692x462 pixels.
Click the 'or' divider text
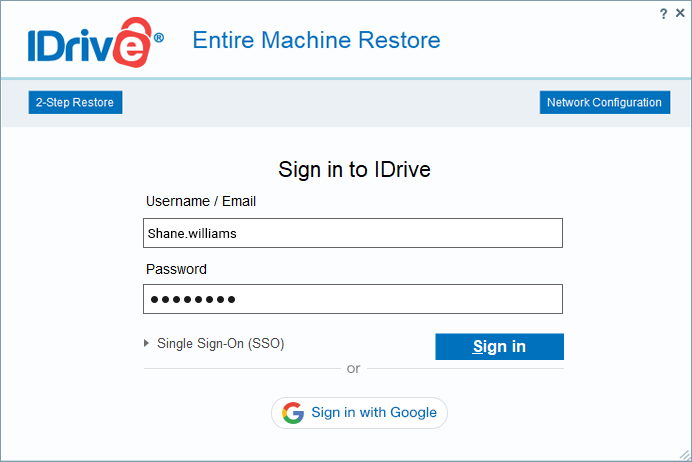coord(353,369)
